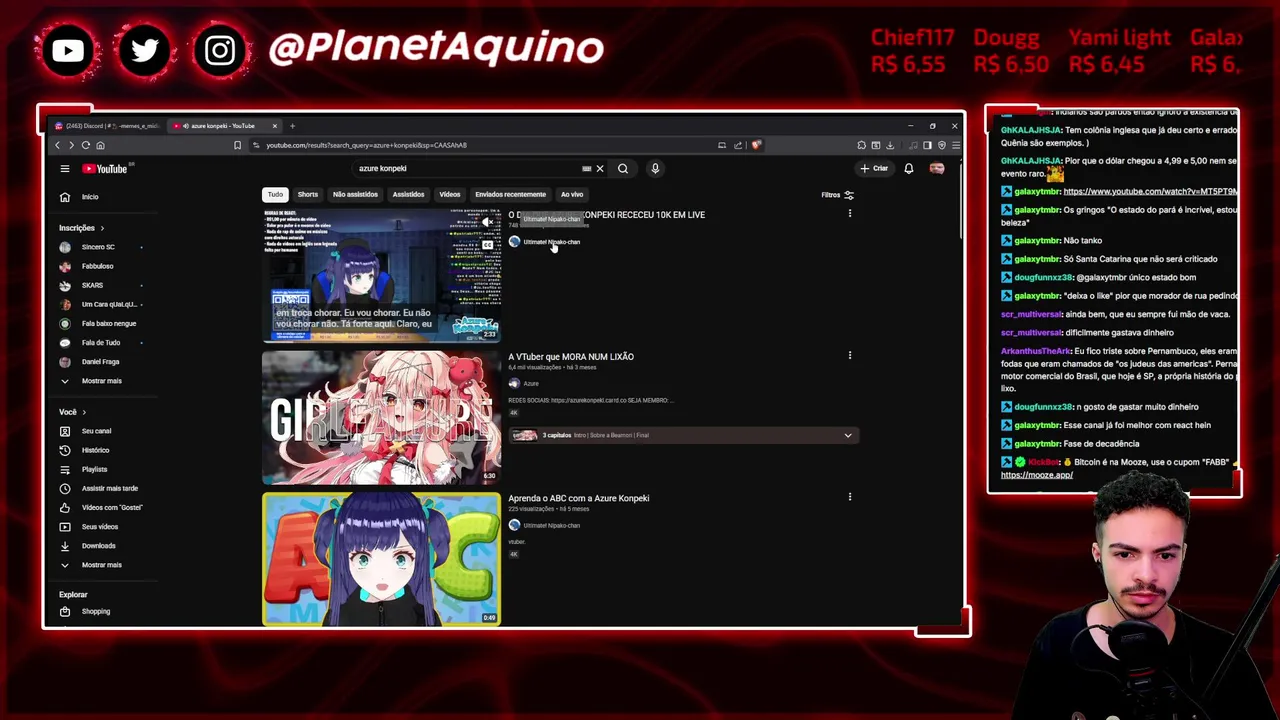The width and height of the screenshot is (1280, 720).
Task: Start voice search with the microphone
Action: coord(655,169)
